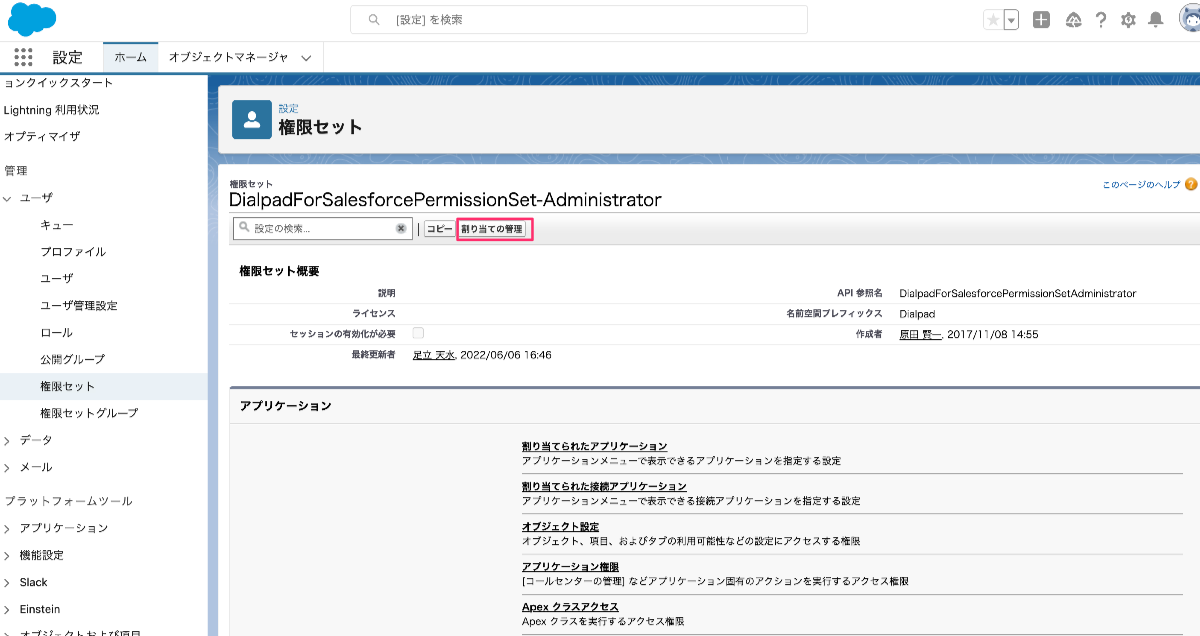The image size is (1200, 636).
Task: Open the このページのヘルプ link
Action: click(1141, 185)
